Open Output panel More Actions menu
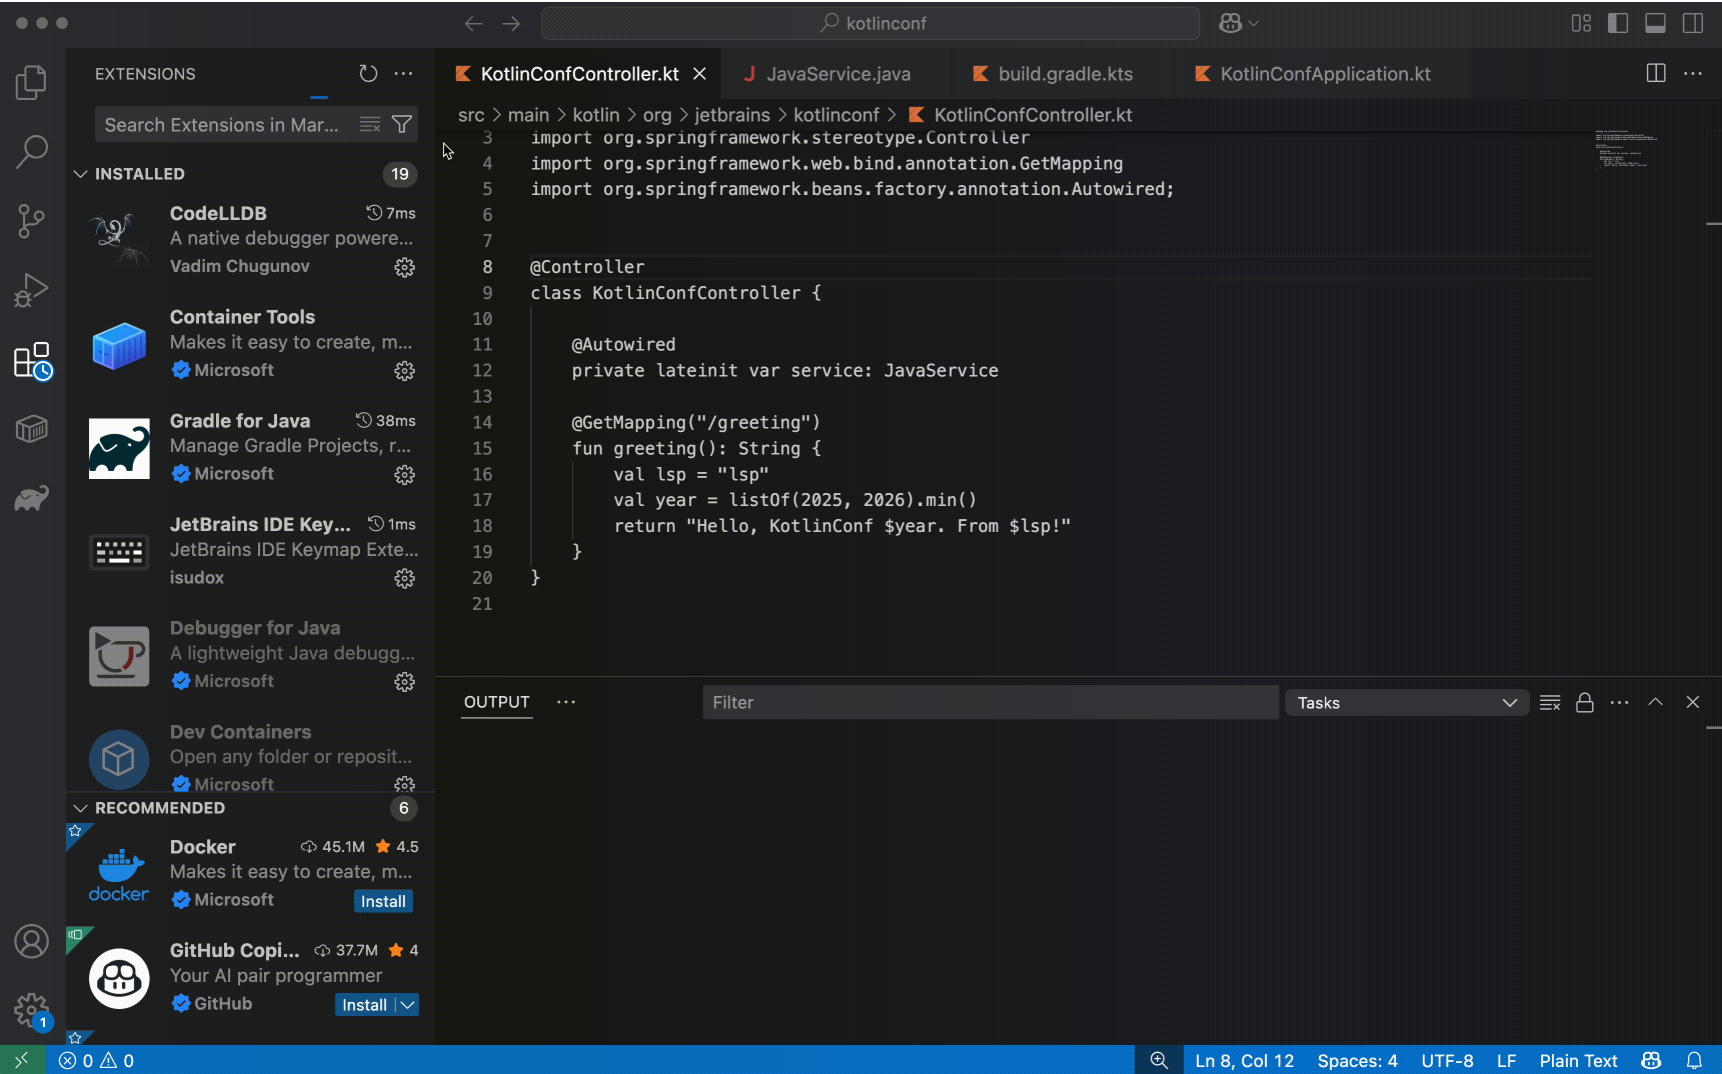This screenshot has height=1074, width=1722. tap(1620, 703)
